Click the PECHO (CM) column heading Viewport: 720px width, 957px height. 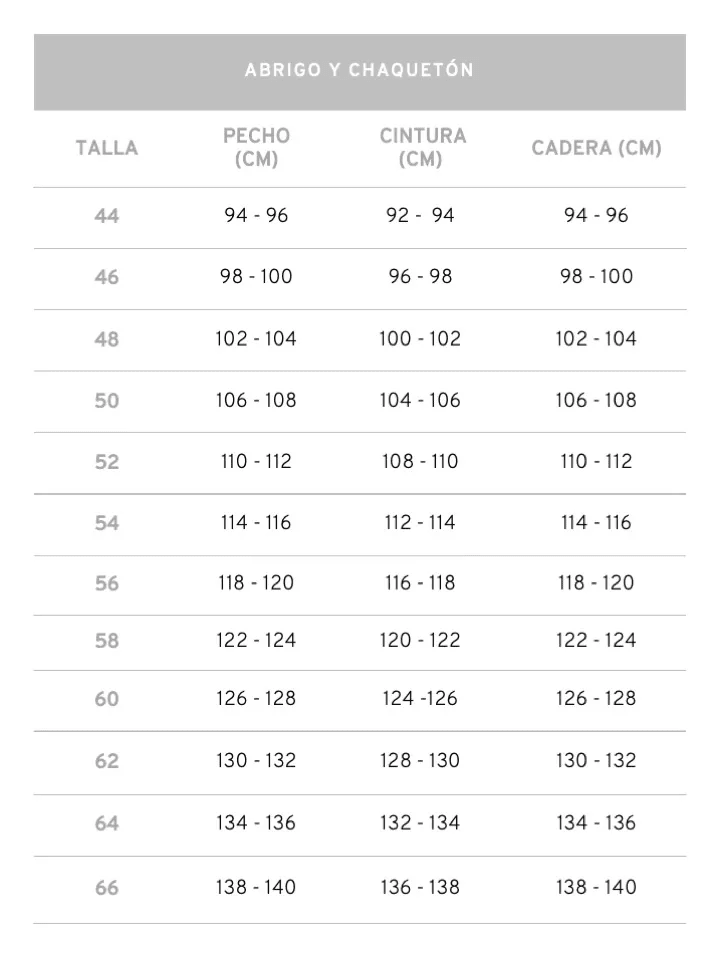pyautogui.click(x=256, y=148)
